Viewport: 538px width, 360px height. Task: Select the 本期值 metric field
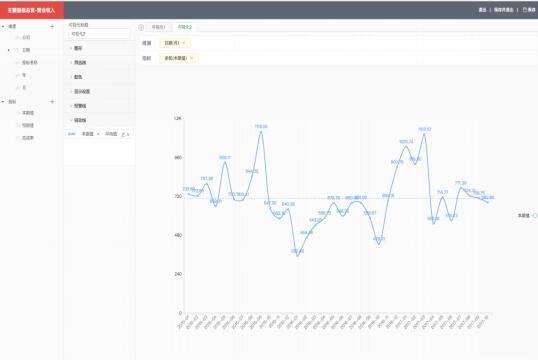click(28, 113)
